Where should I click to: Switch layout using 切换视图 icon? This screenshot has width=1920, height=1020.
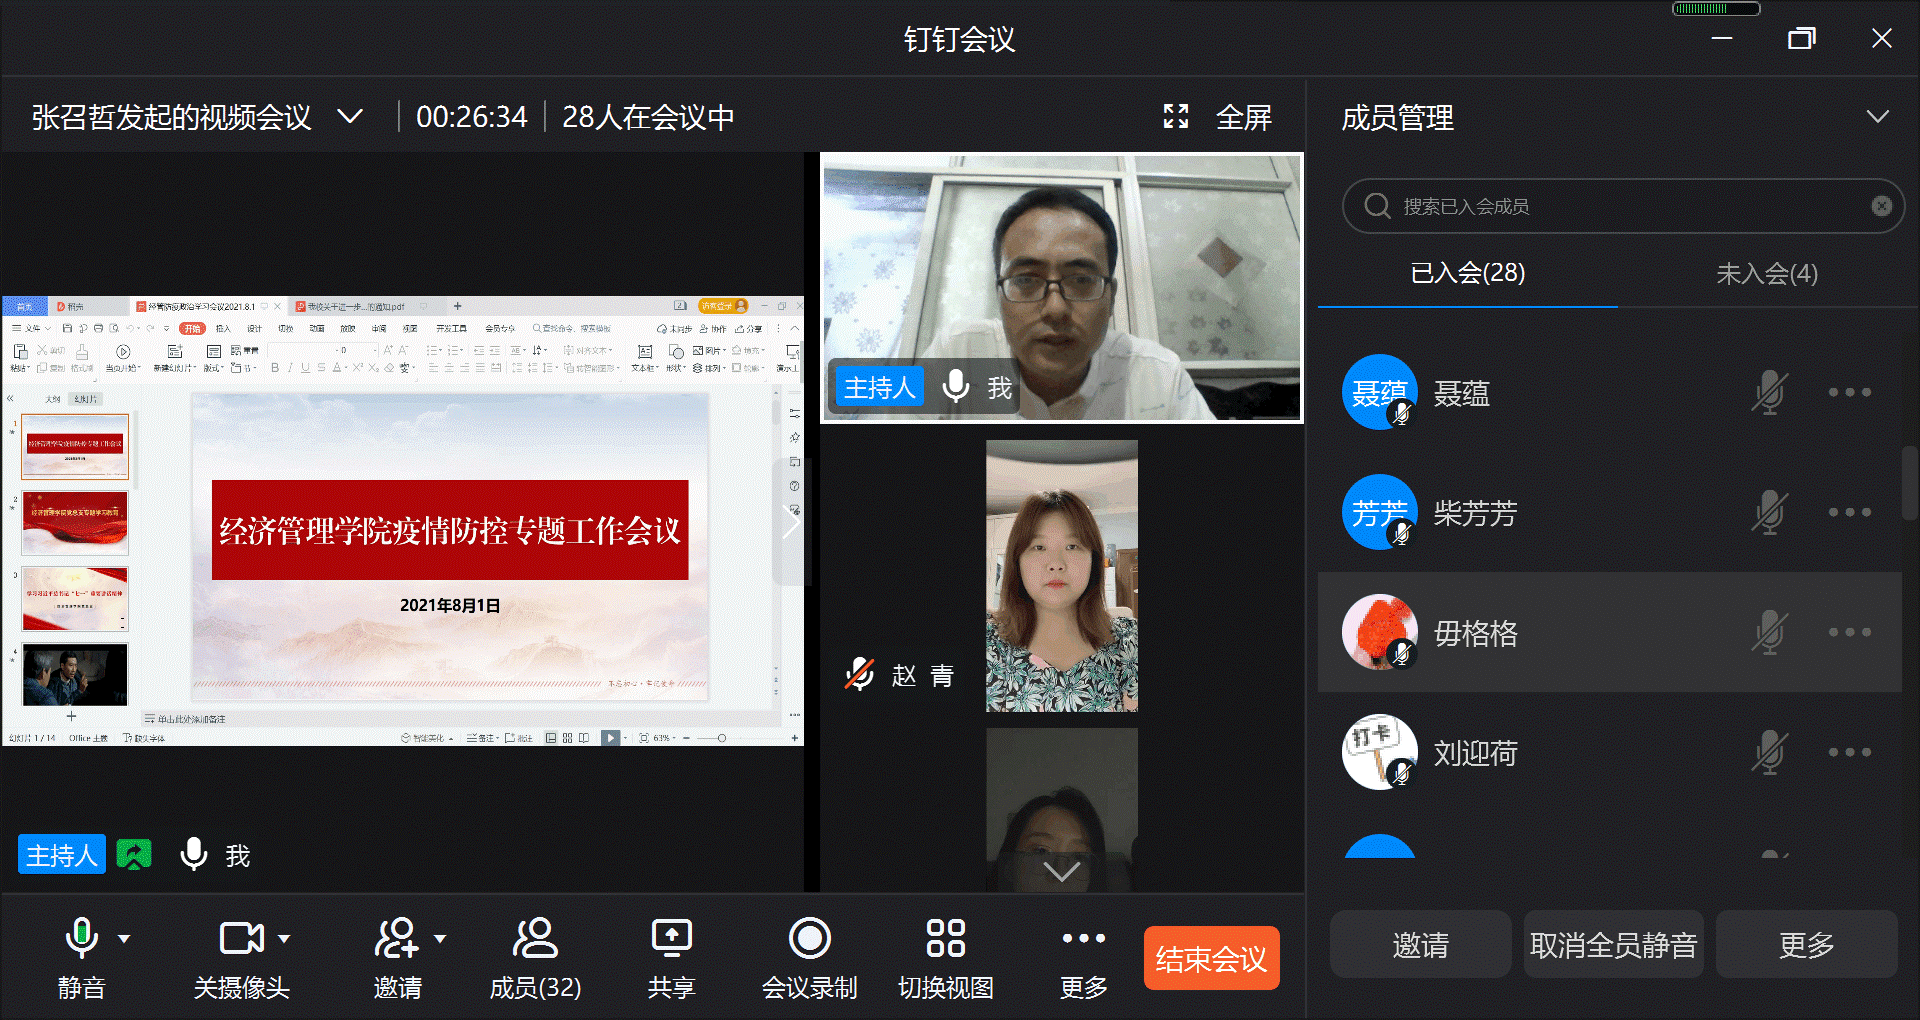(x=945, y=940)
